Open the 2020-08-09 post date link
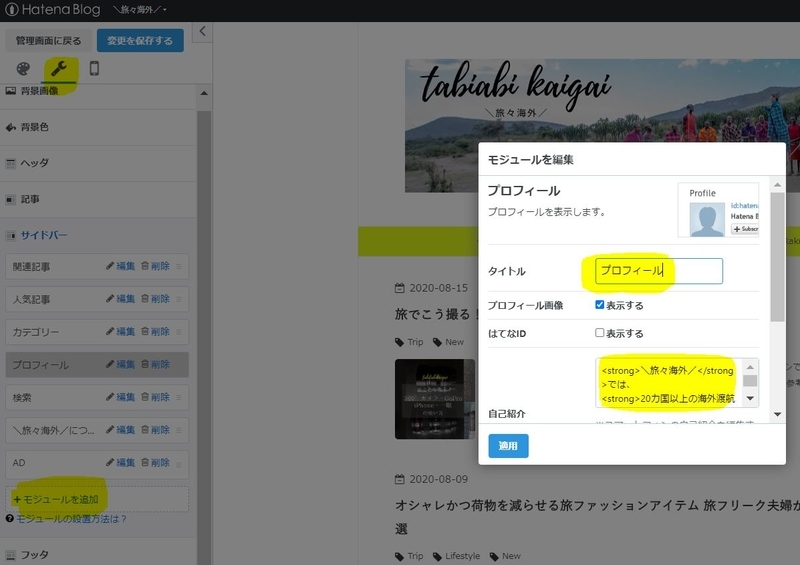The width and height of the screenshot is (800, 565). coord(438,479)
